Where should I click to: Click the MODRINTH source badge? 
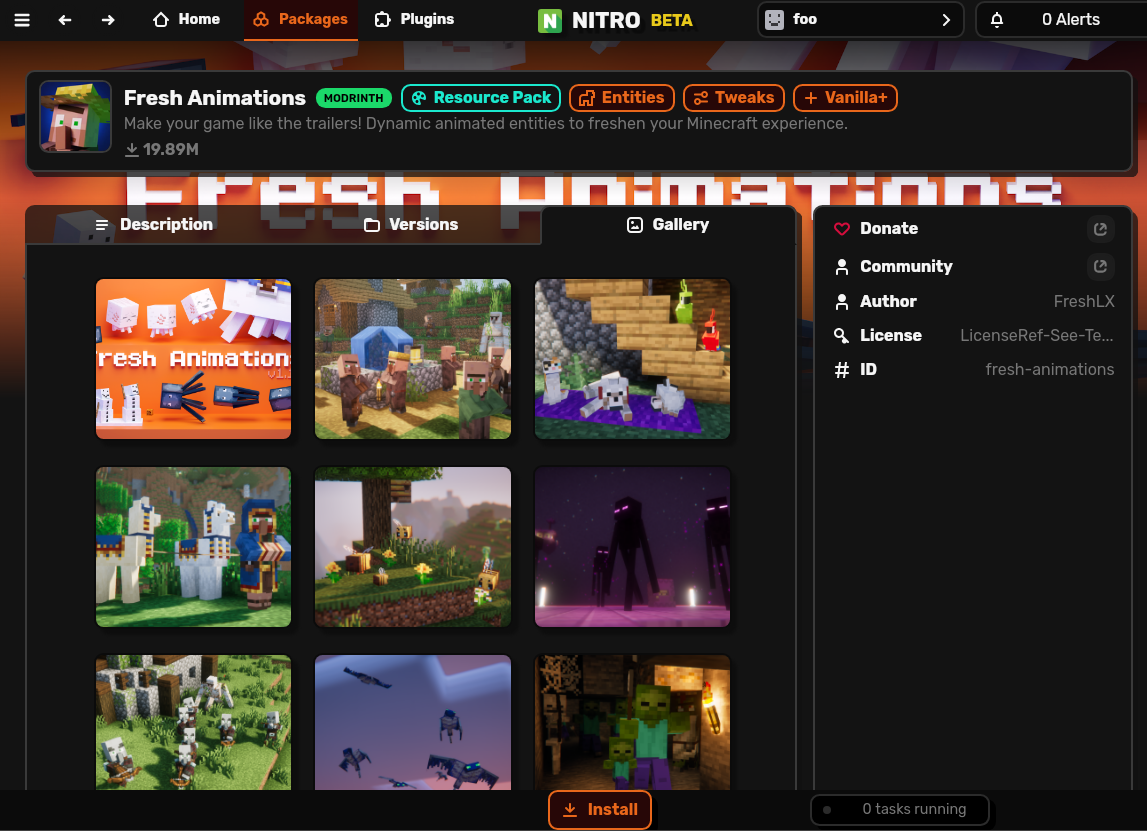point(353,98)
